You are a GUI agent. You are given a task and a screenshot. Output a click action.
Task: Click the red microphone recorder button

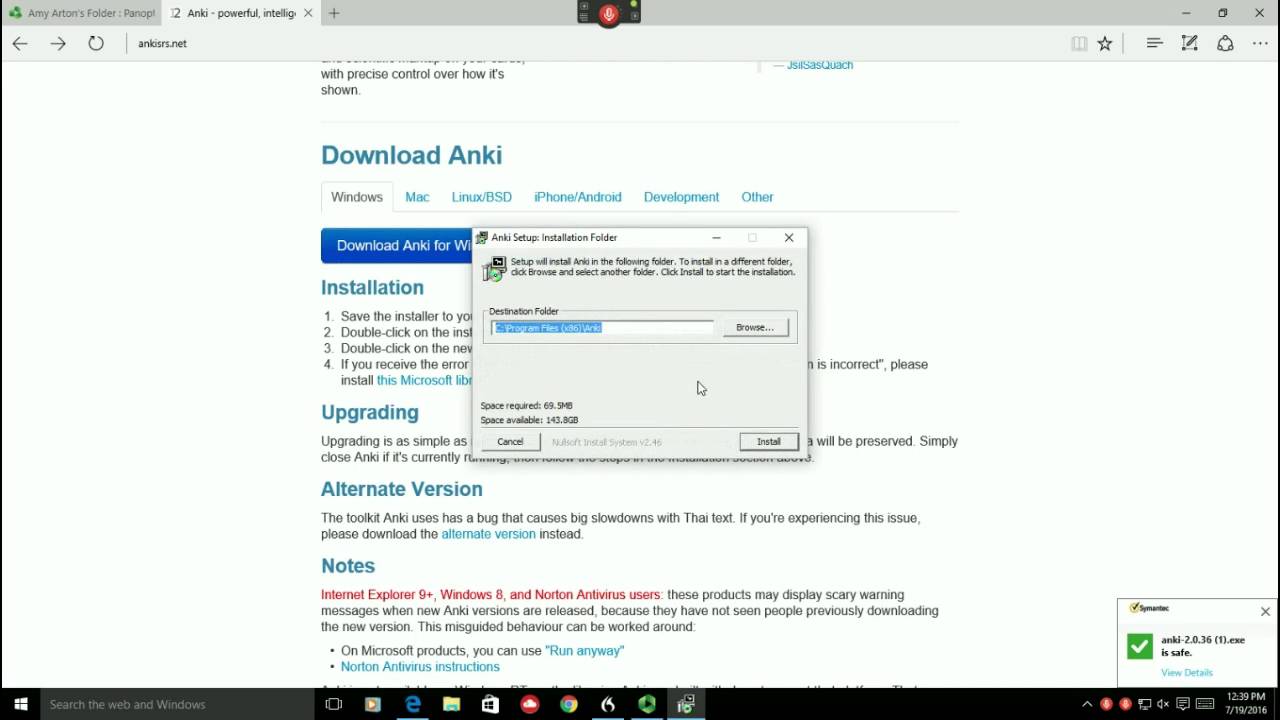point(609,13)
